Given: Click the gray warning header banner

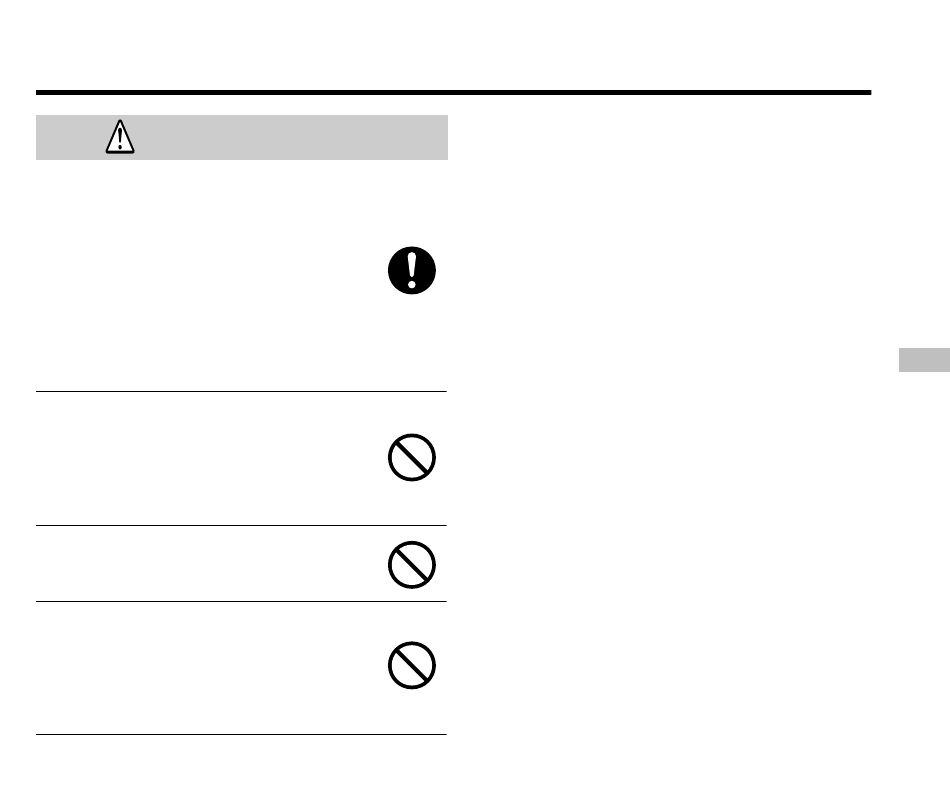Looking at the screenshot, I should pos(242,138).
